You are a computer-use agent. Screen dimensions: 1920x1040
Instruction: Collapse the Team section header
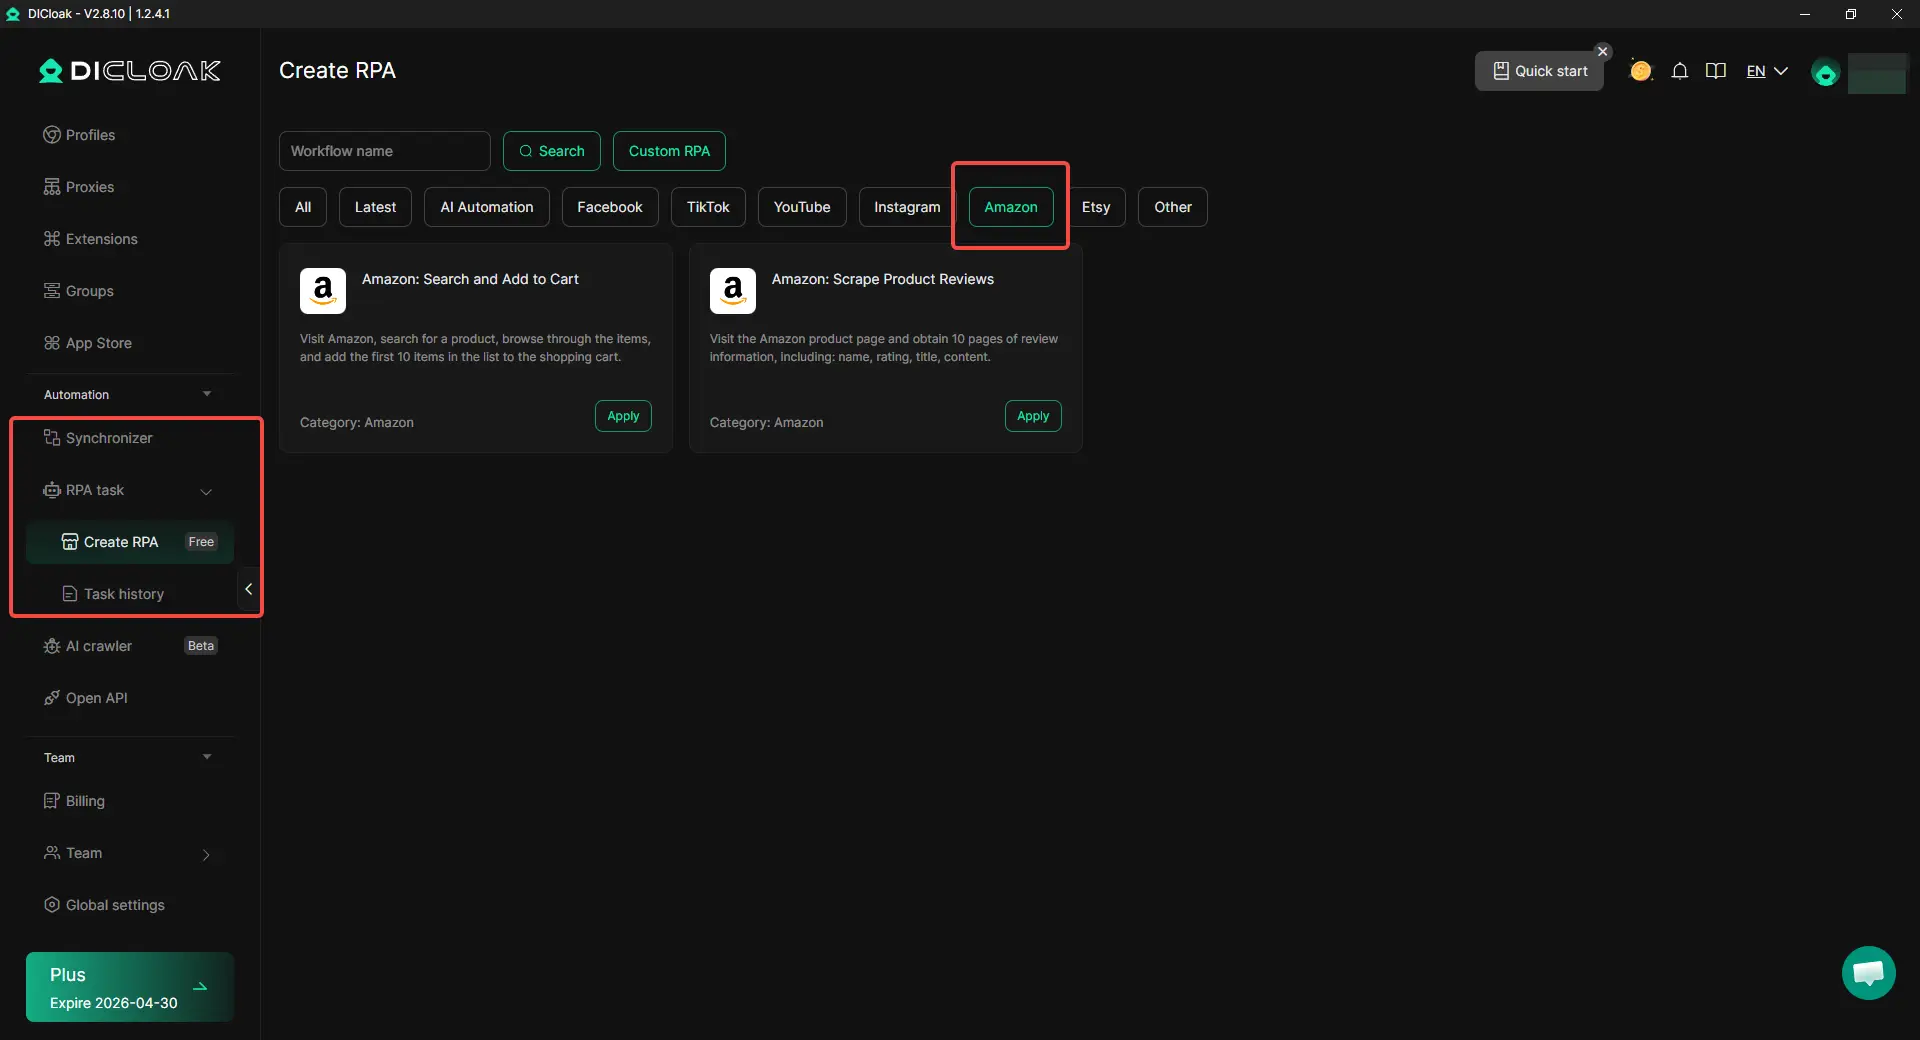click(207, 757)
